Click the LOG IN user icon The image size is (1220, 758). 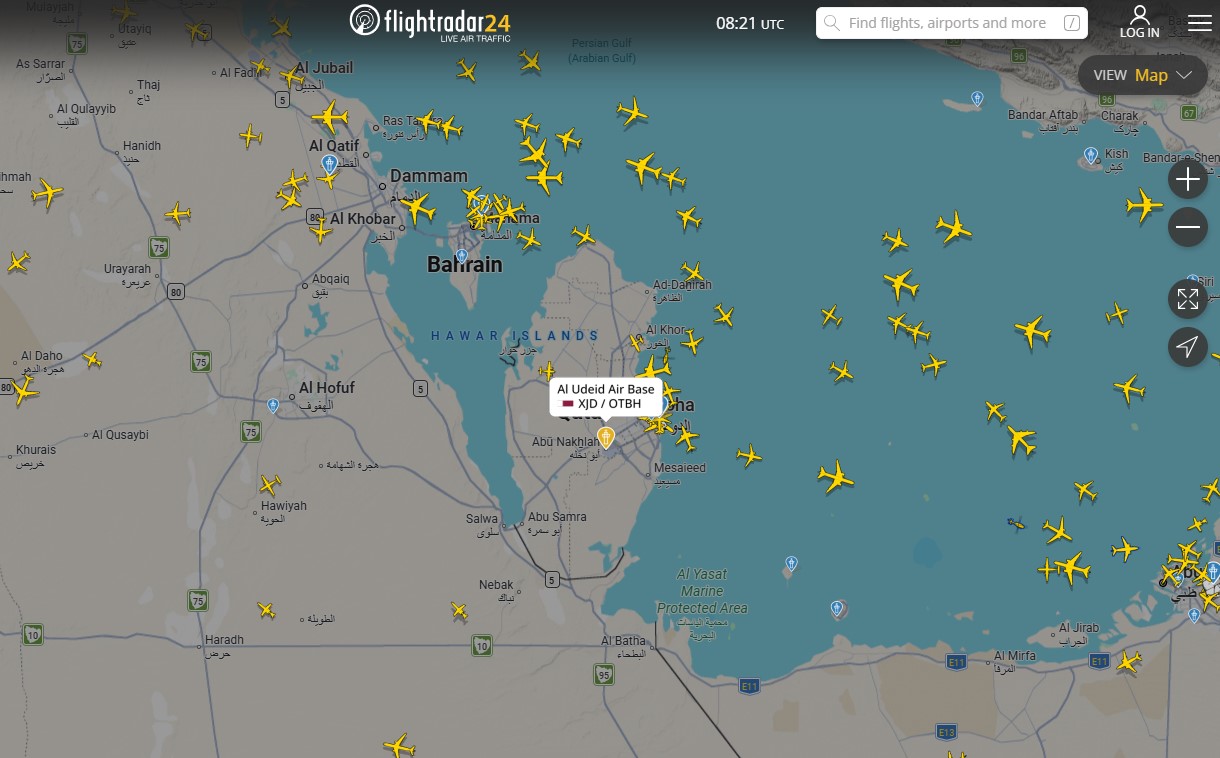[1139, 21]
